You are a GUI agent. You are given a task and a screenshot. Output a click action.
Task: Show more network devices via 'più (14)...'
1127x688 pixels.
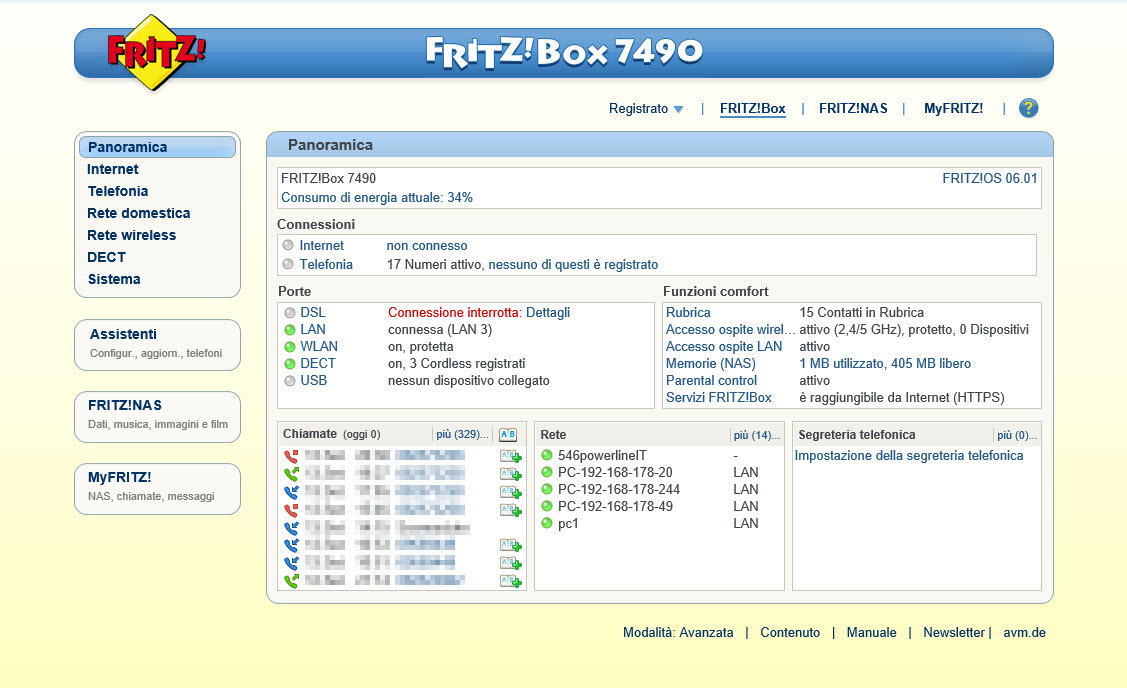click(x=756, y=435)
